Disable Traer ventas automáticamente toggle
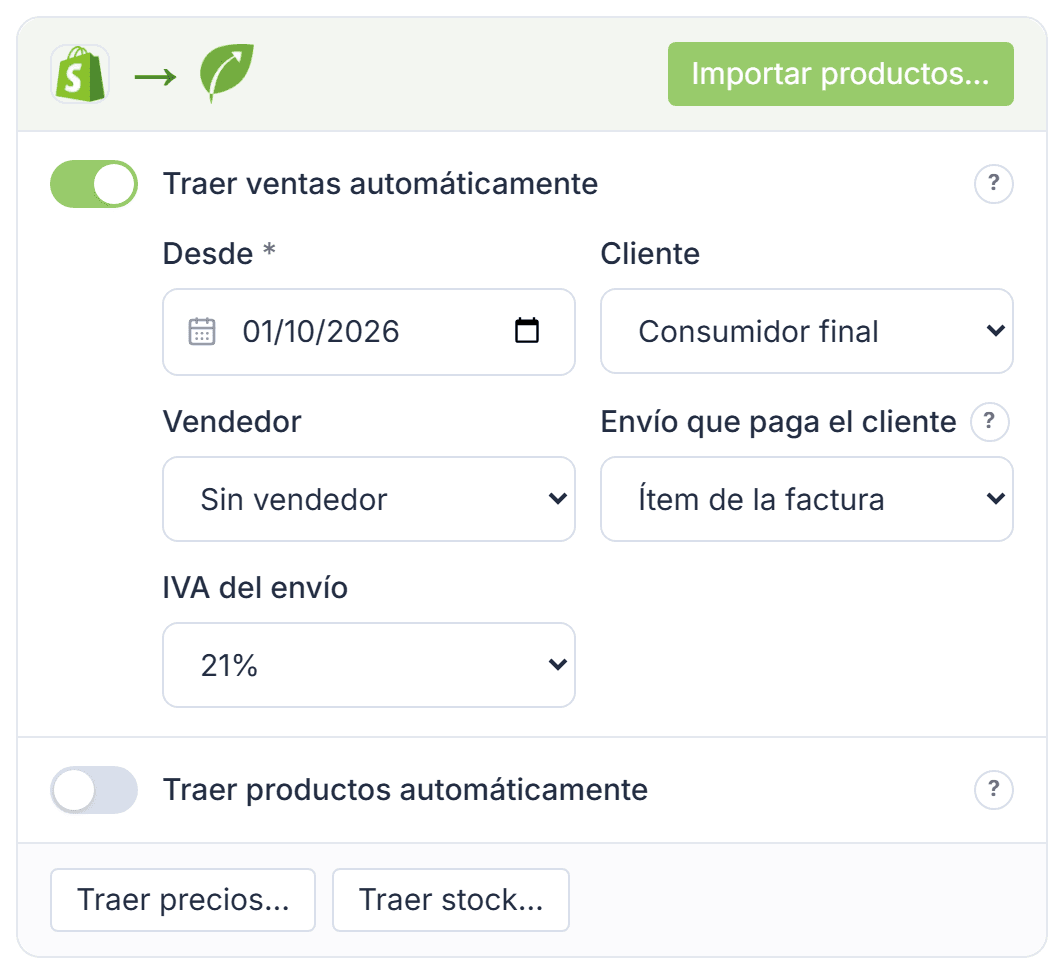This screenshot has width=1064, height=974. [94, 184]
